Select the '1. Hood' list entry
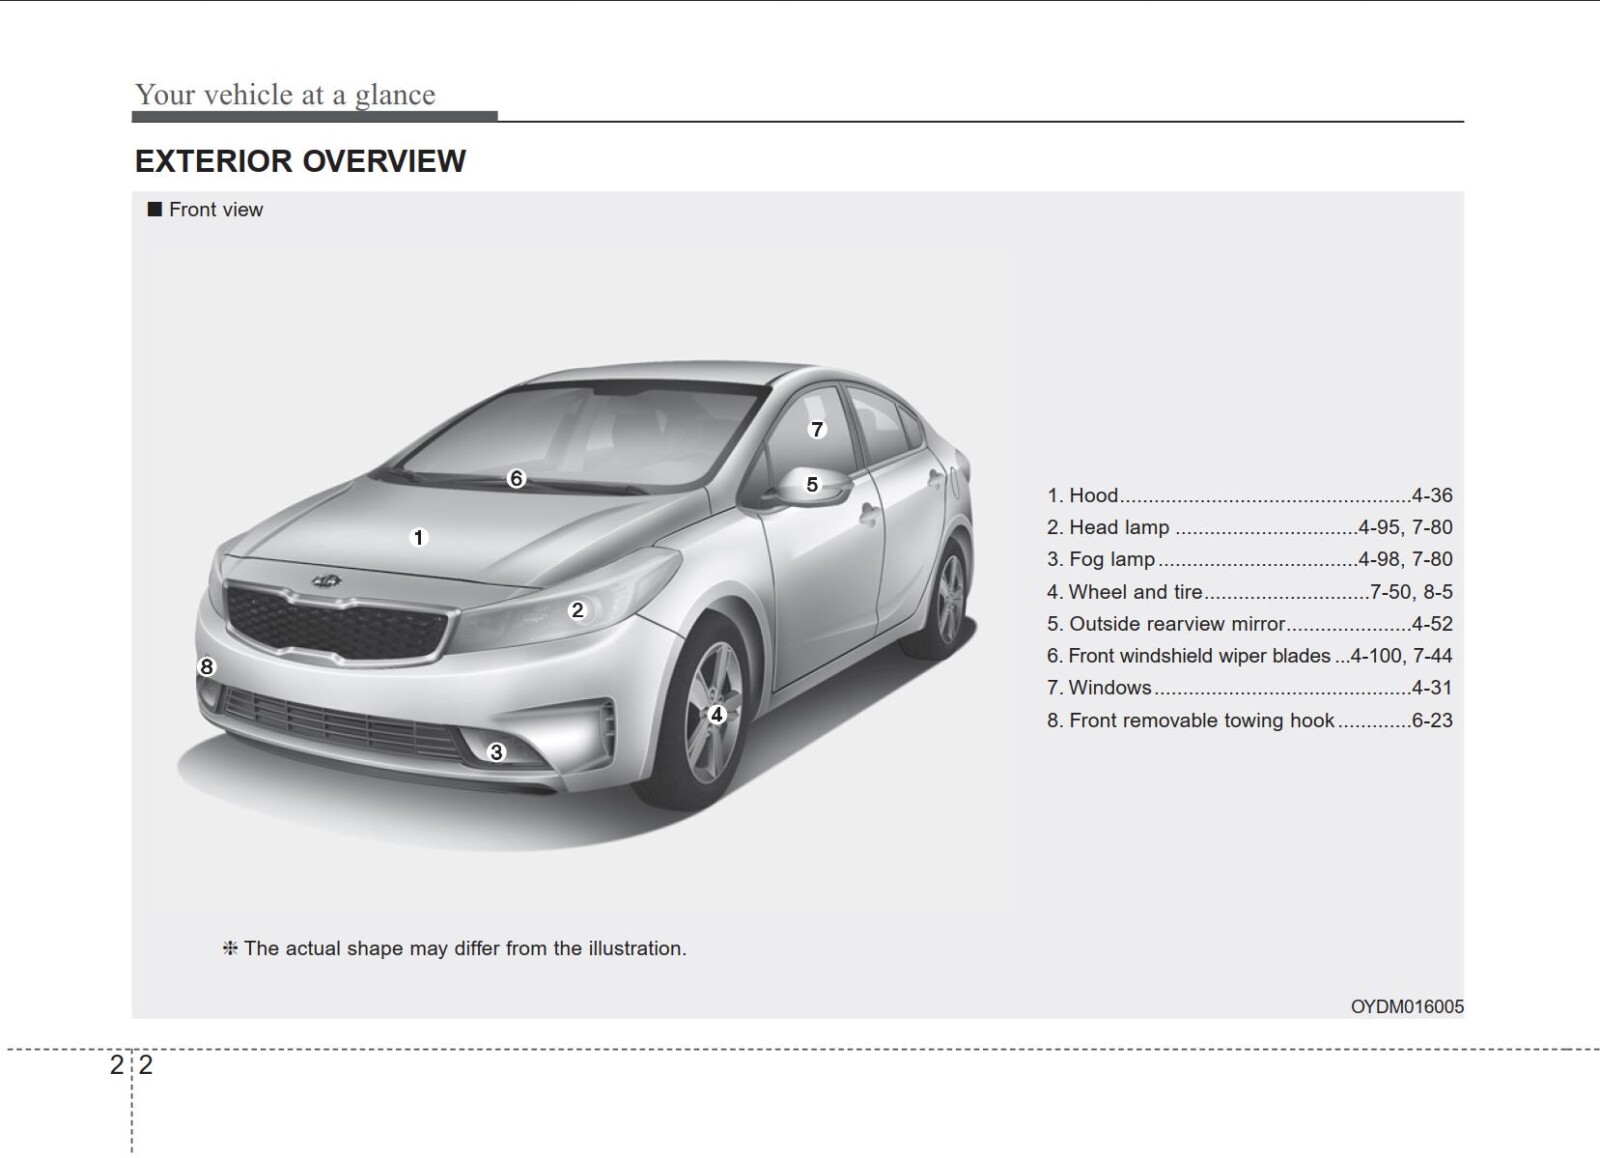The width and height of the screenshot is (1600, 1158). coord(1249,495)
